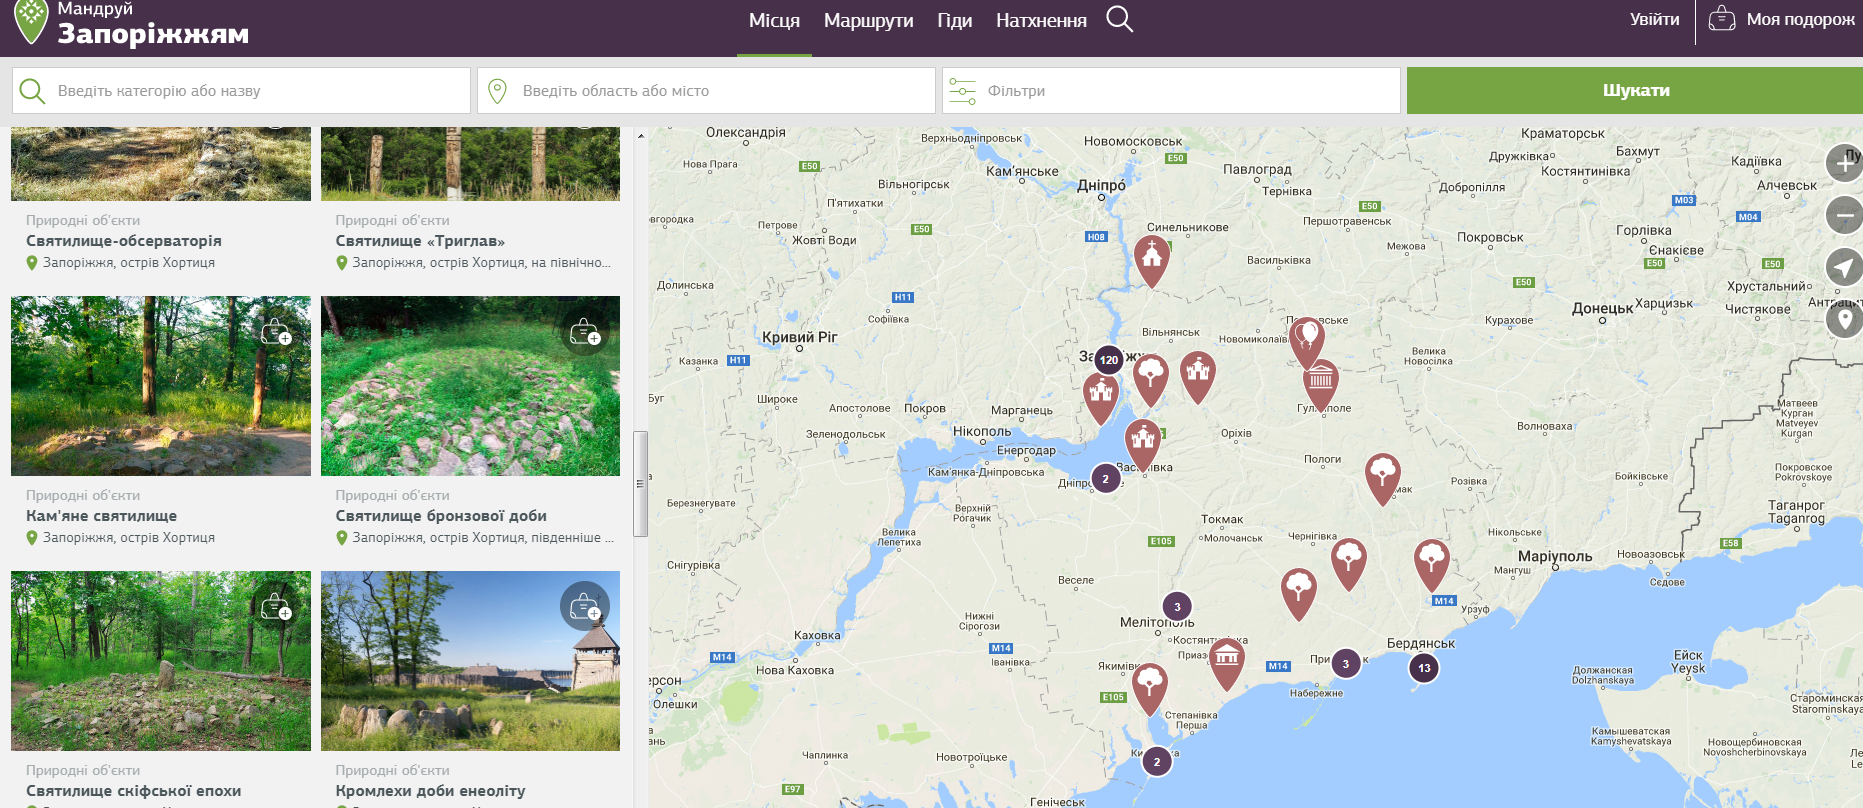Expand the Фільтри filter dropdown
The image size is (1863, 808).
(1170, 91)
